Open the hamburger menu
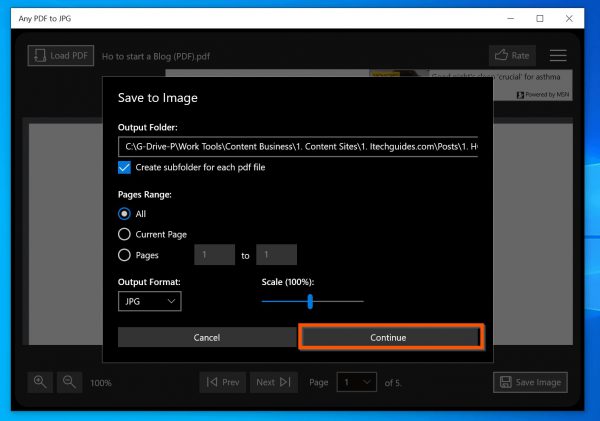The width and height of the screenshot is (600, 421). click(558, 56)
